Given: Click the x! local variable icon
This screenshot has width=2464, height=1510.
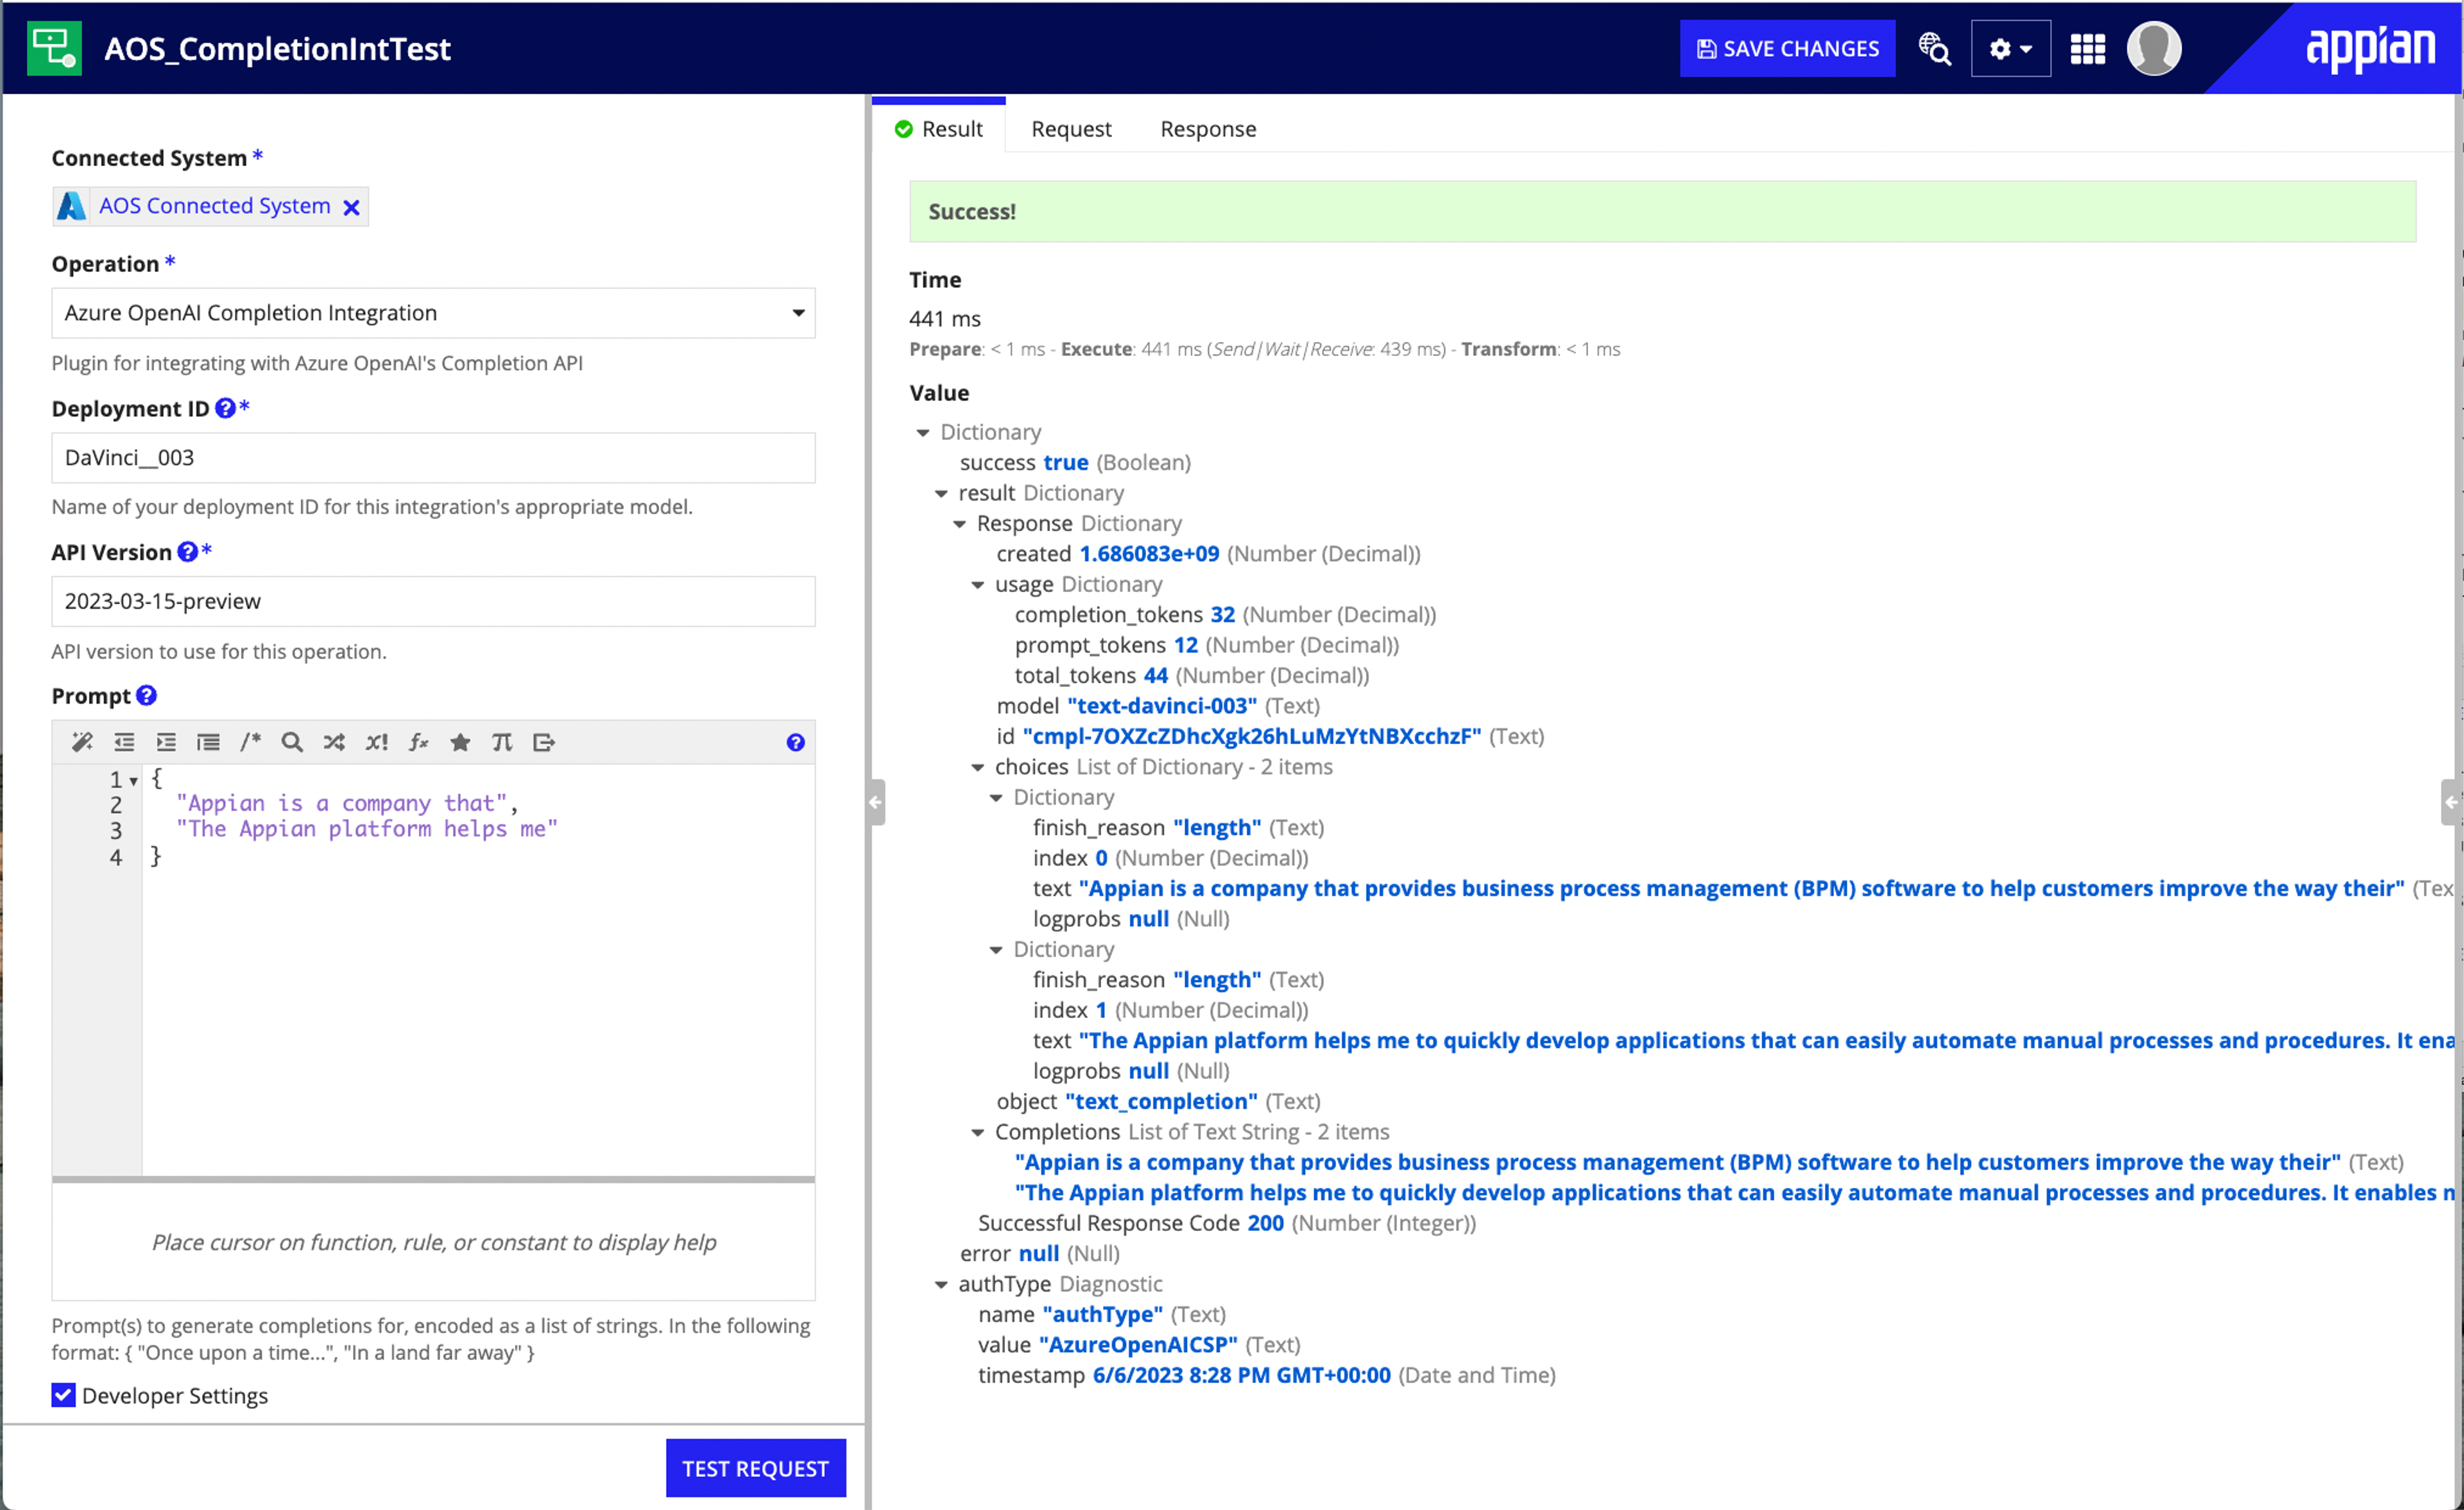Looking at the screenshot, I should click(x=376, y=742).
